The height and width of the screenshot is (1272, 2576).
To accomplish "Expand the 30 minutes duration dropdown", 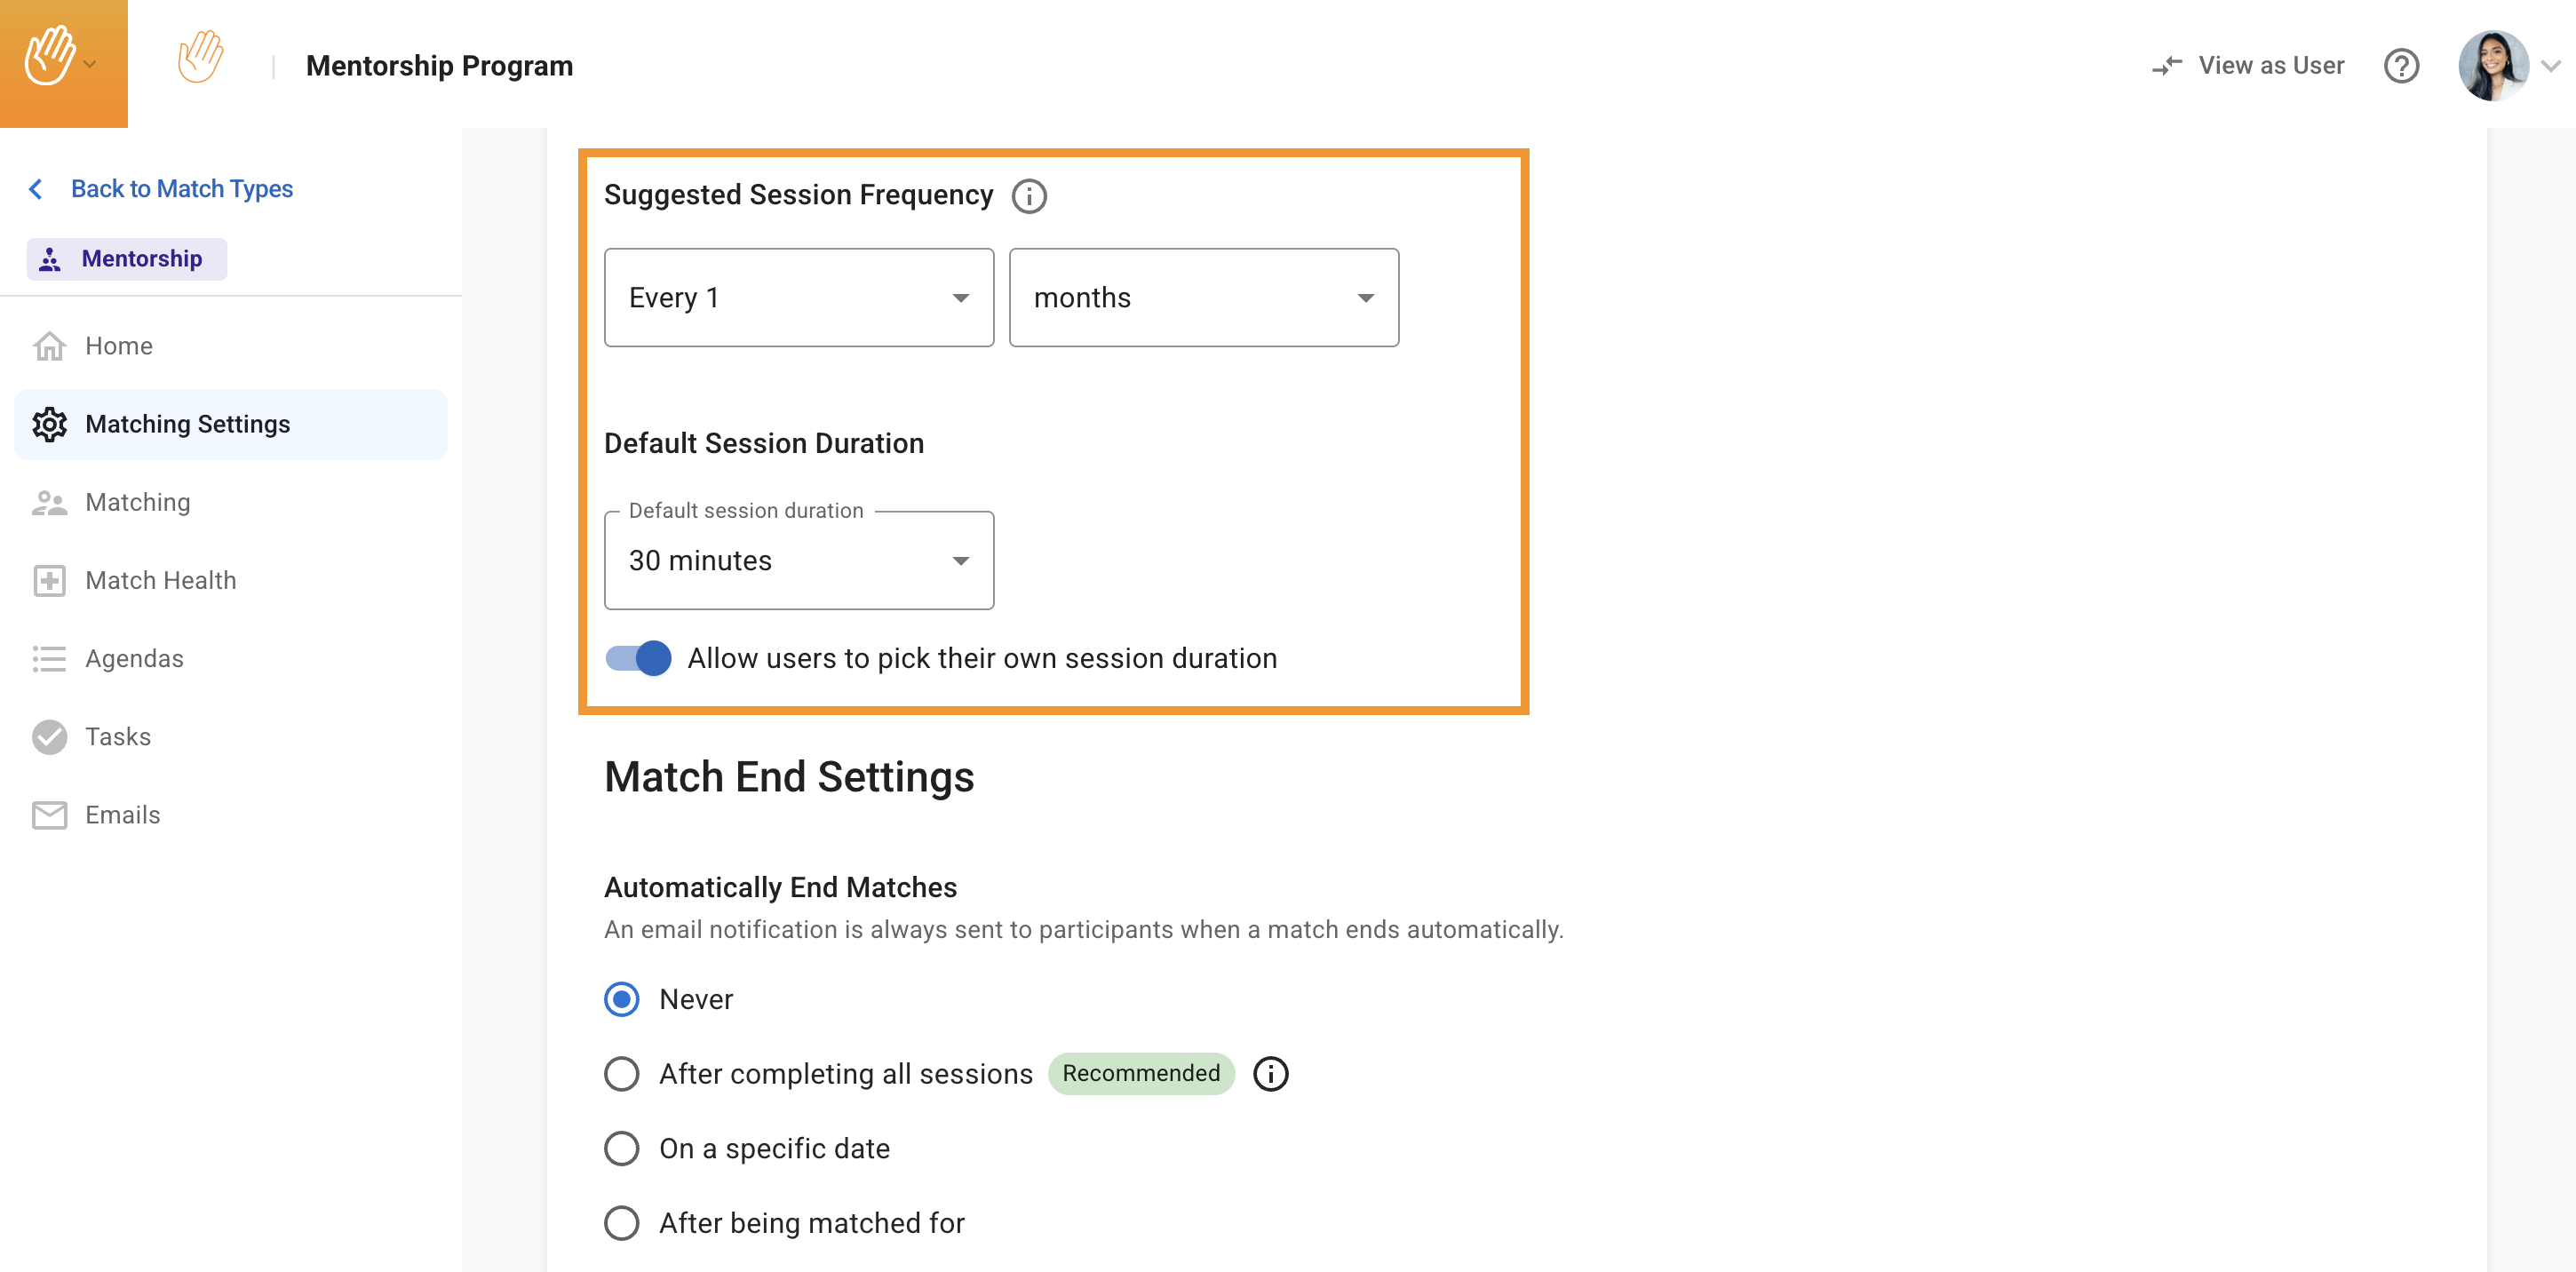I will 798,560.
